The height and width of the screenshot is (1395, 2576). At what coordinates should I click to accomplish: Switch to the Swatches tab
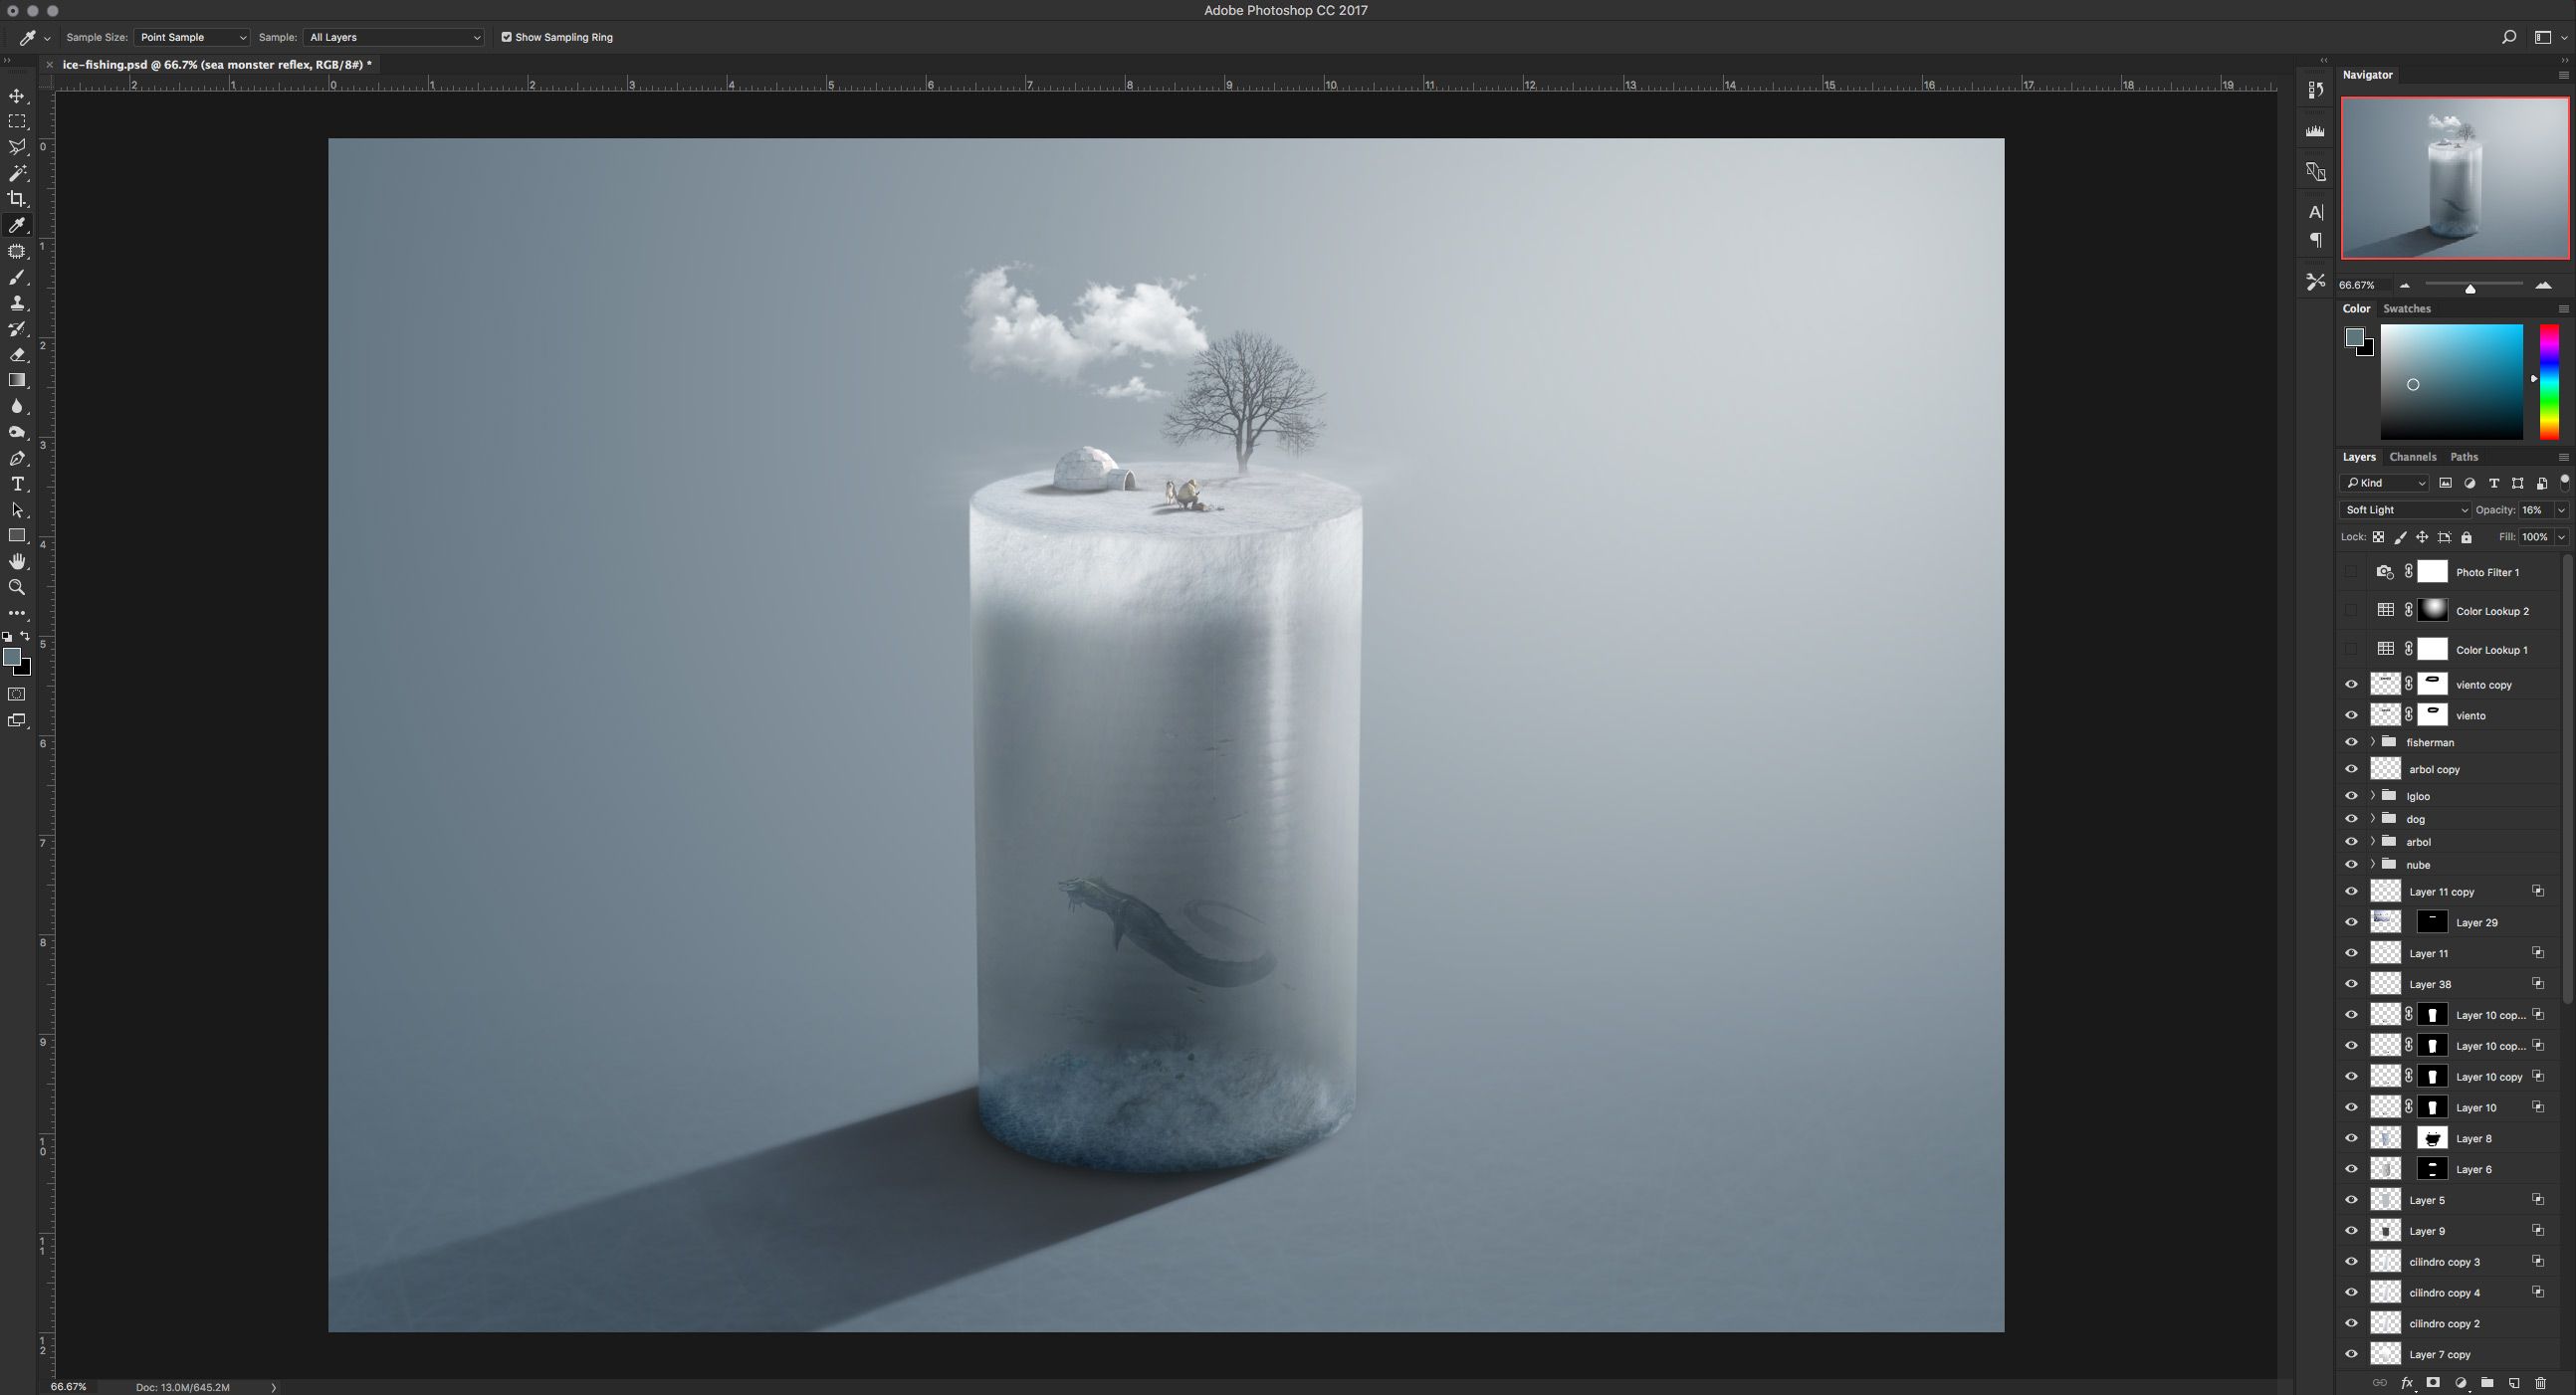2406,309
